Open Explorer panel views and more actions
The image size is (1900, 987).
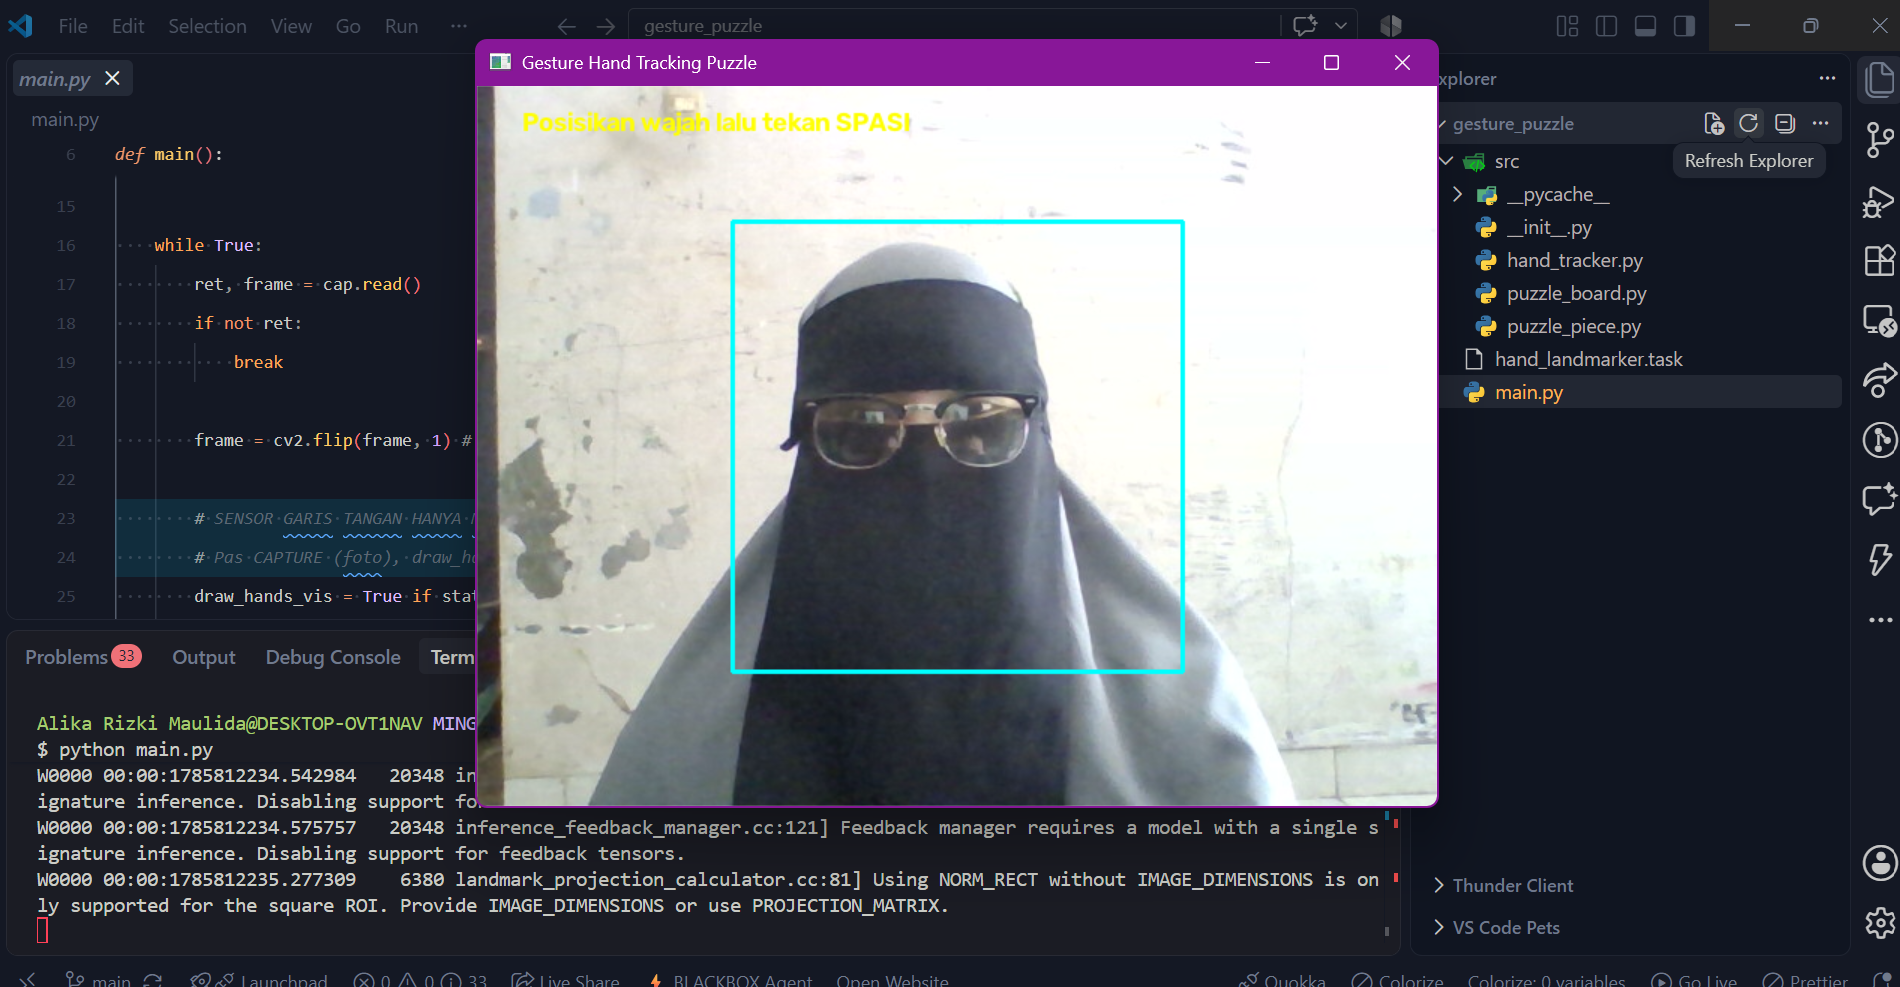[1827, 78]
